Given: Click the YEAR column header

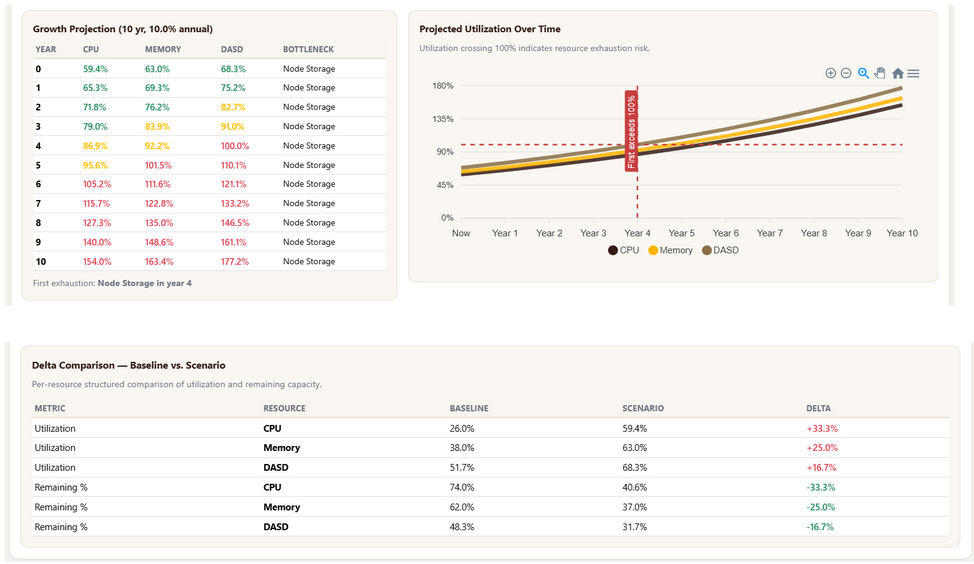Looking at the screenshot, I should (x=45, y=49).
